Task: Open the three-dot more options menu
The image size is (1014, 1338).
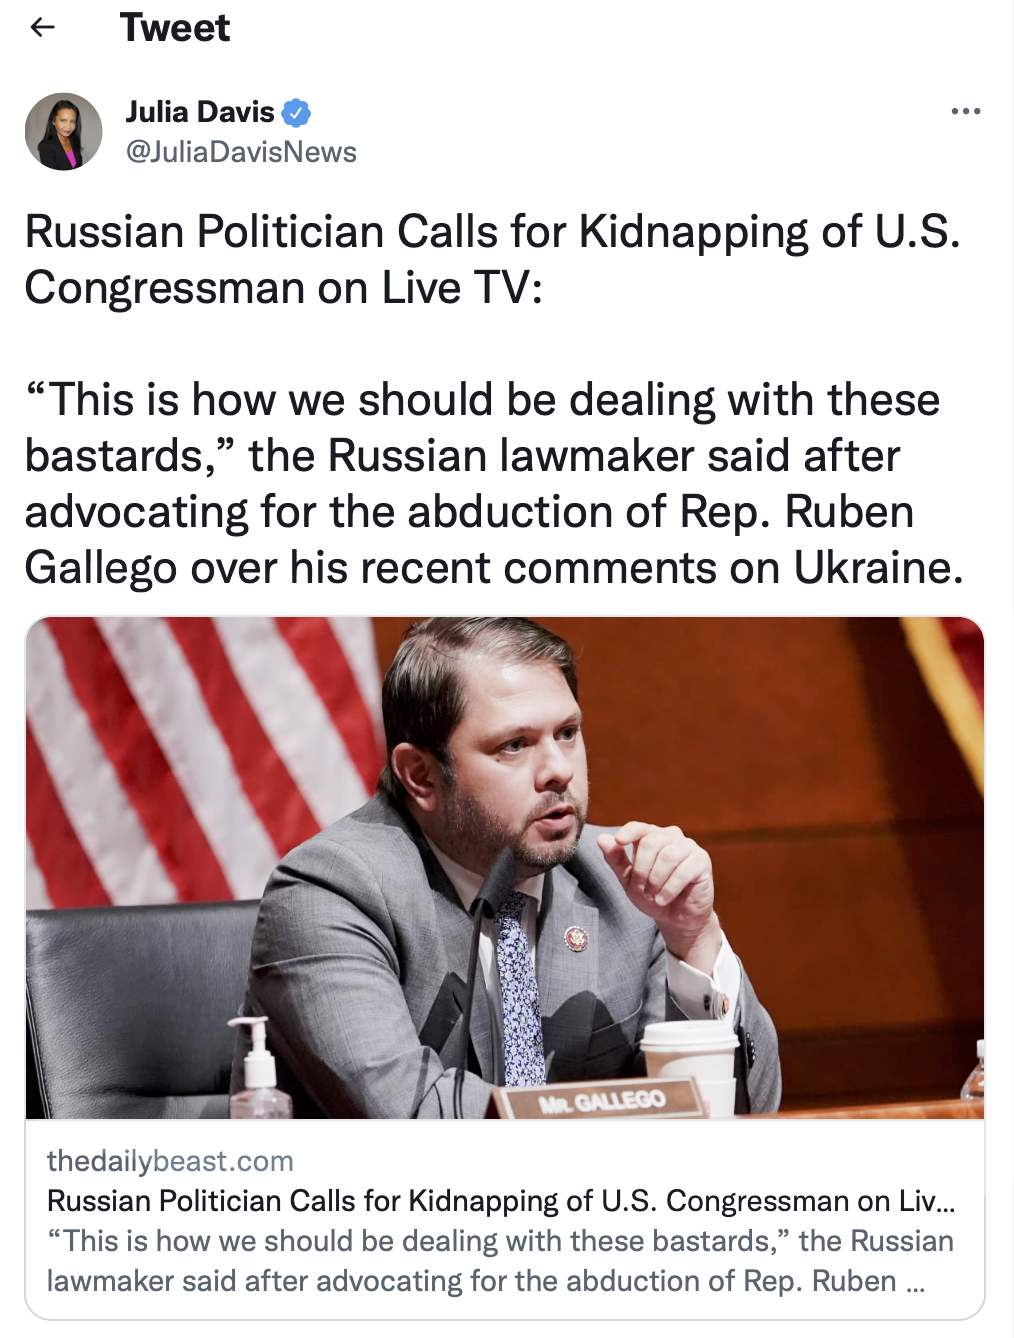Action: (x=965, y=111)
